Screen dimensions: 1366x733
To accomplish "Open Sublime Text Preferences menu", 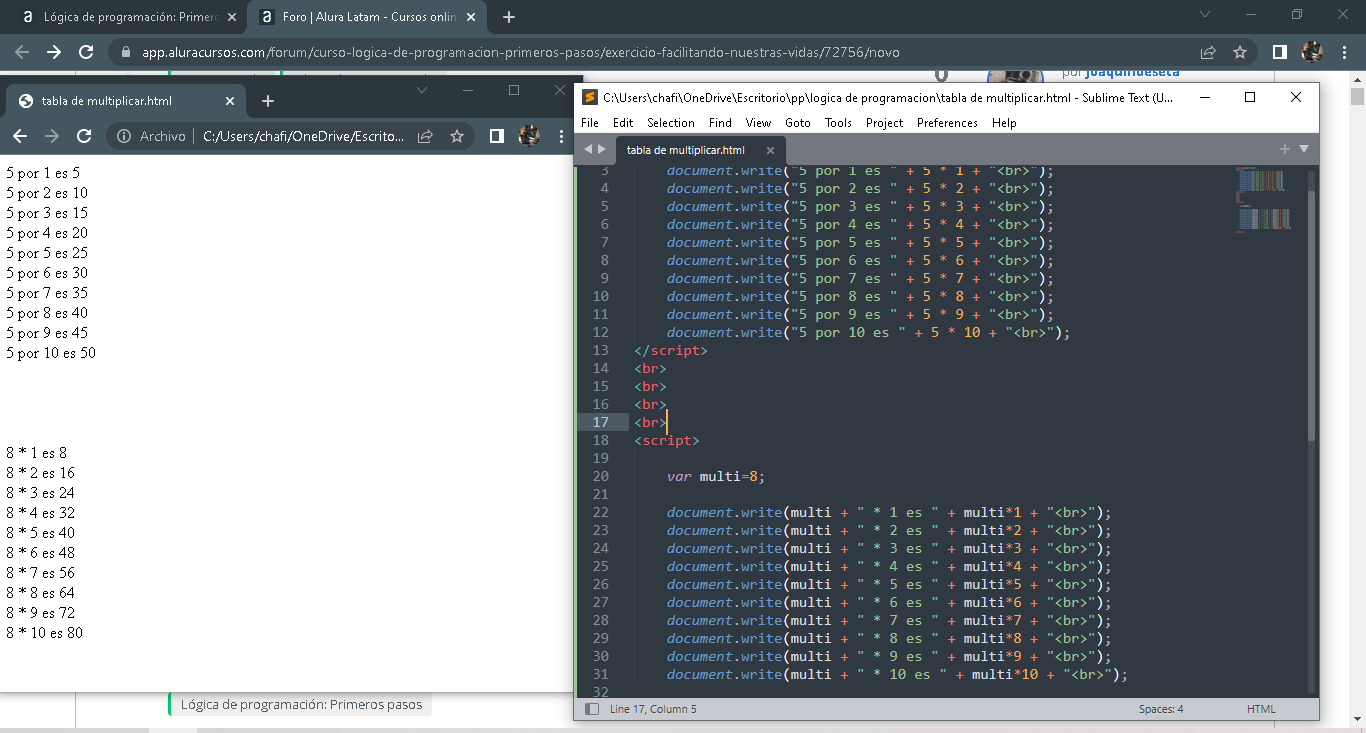I will click(x=947, y=123).
